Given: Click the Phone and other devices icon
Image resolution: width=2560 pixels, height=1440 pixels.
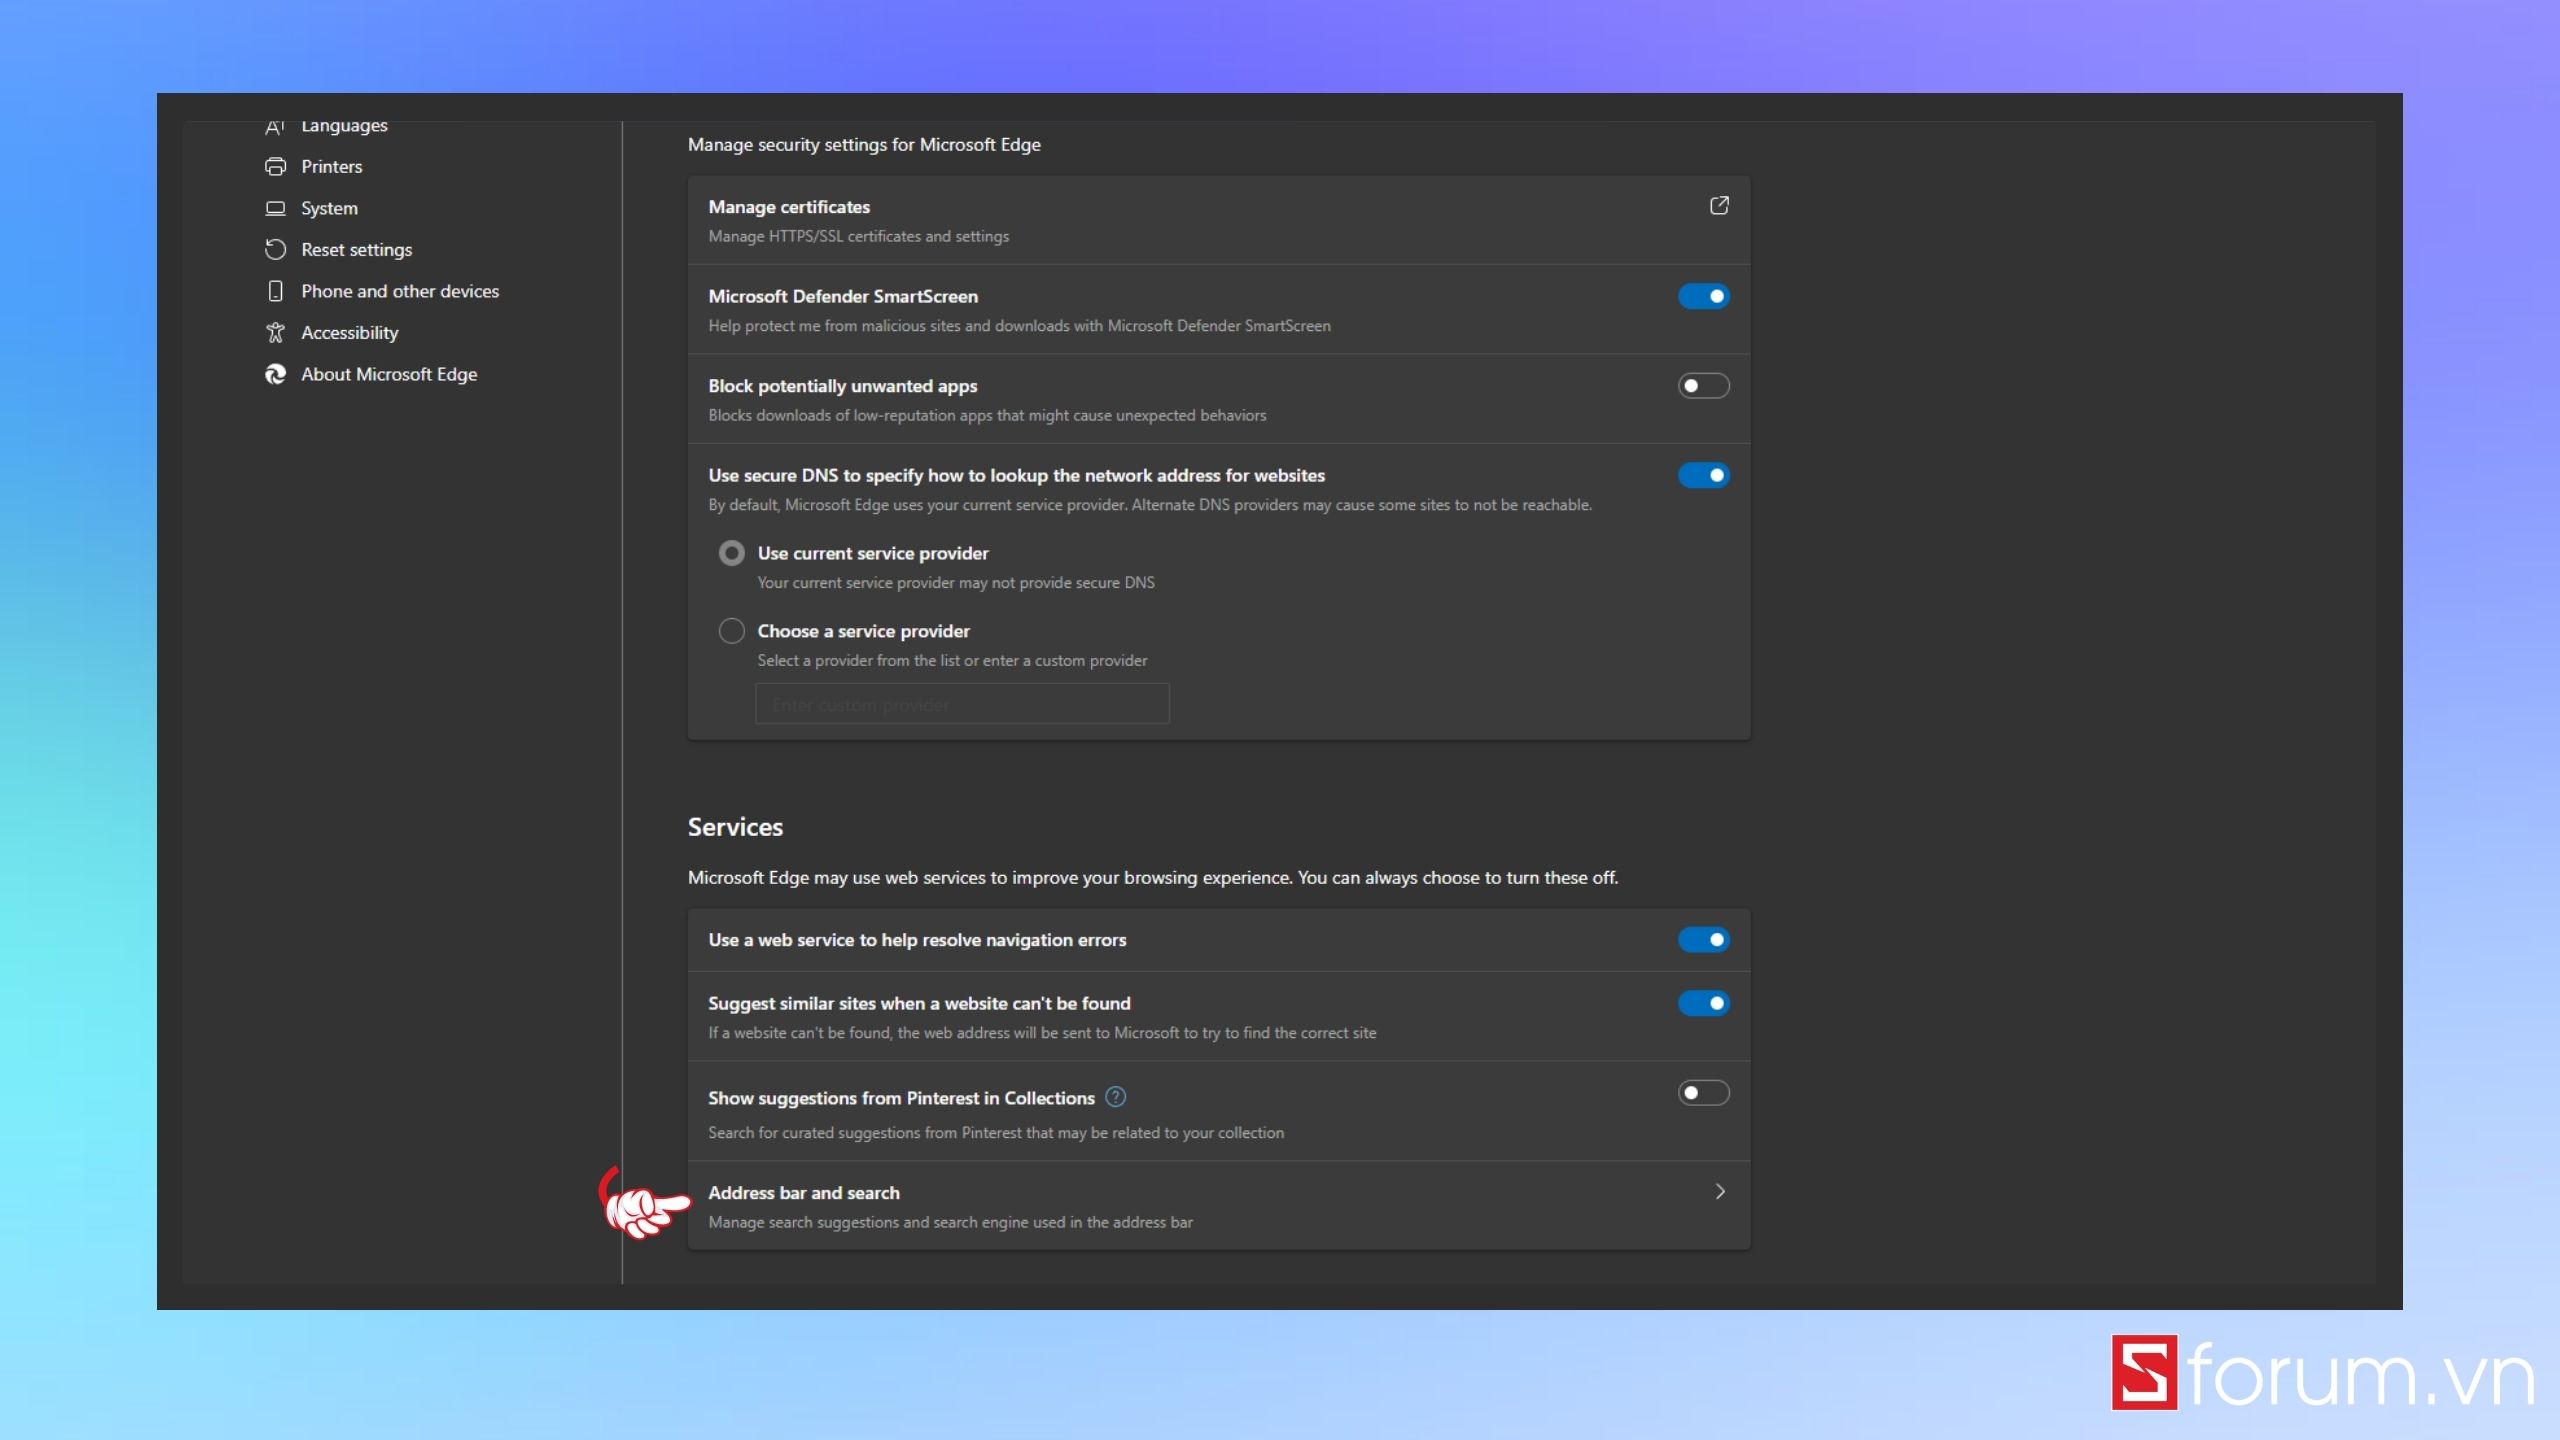Looking at the screenshot, I should 275,291.
